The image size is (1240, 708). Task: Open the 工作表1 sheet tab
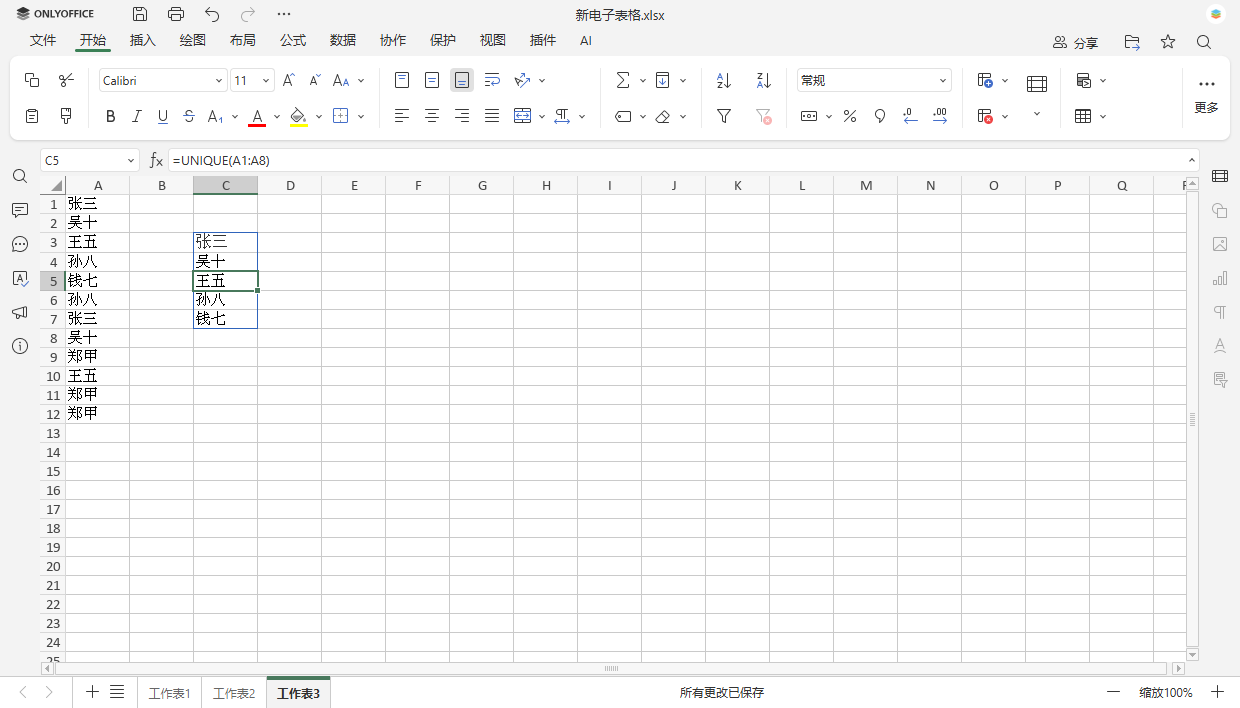click(x=169, y=691)
